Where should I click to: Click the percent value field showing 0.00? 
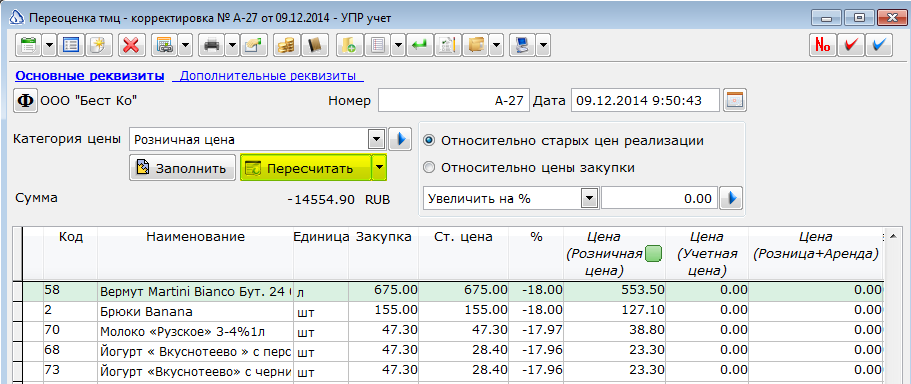point(659,199)
